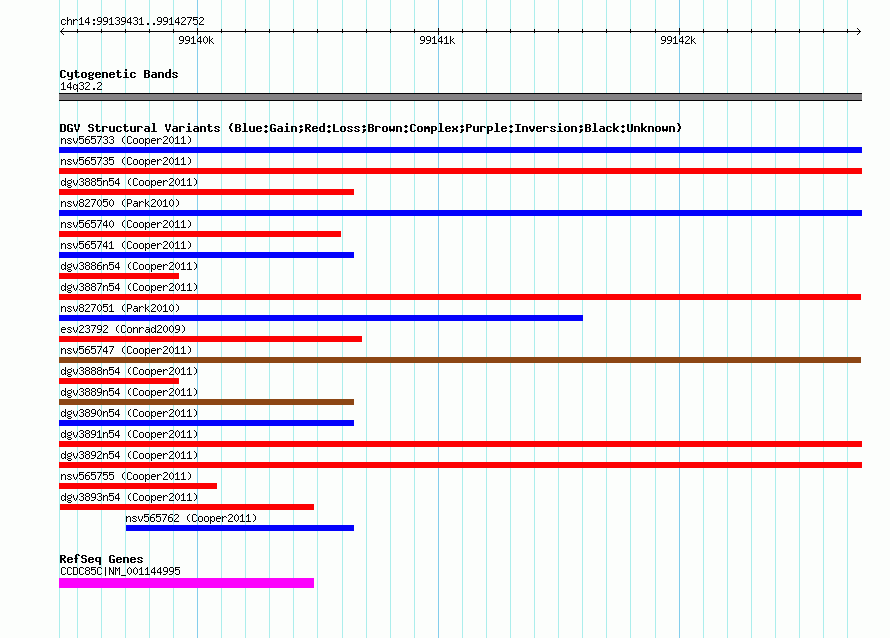Click the 99140k ruler tick label
The width and height of the screenshot is (890, 638).
coord(196,40)
